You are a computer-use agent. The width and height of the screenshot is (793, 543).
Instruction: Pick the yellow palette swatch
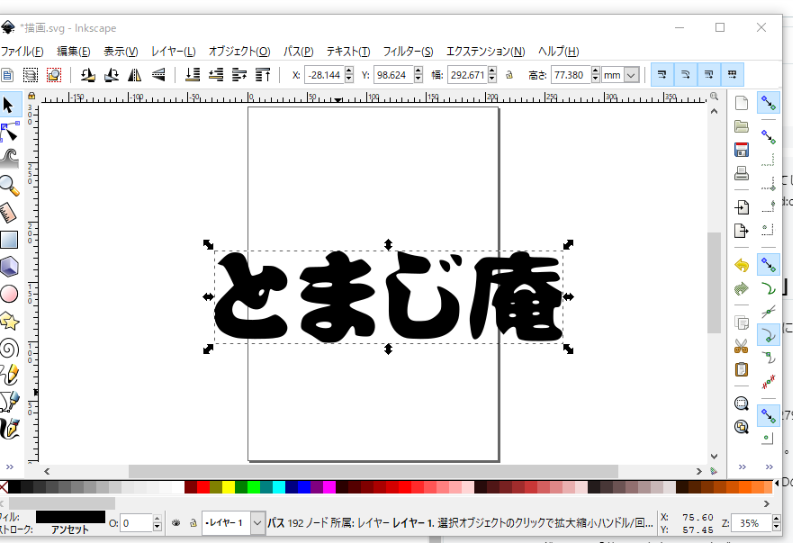coord(228,487)
